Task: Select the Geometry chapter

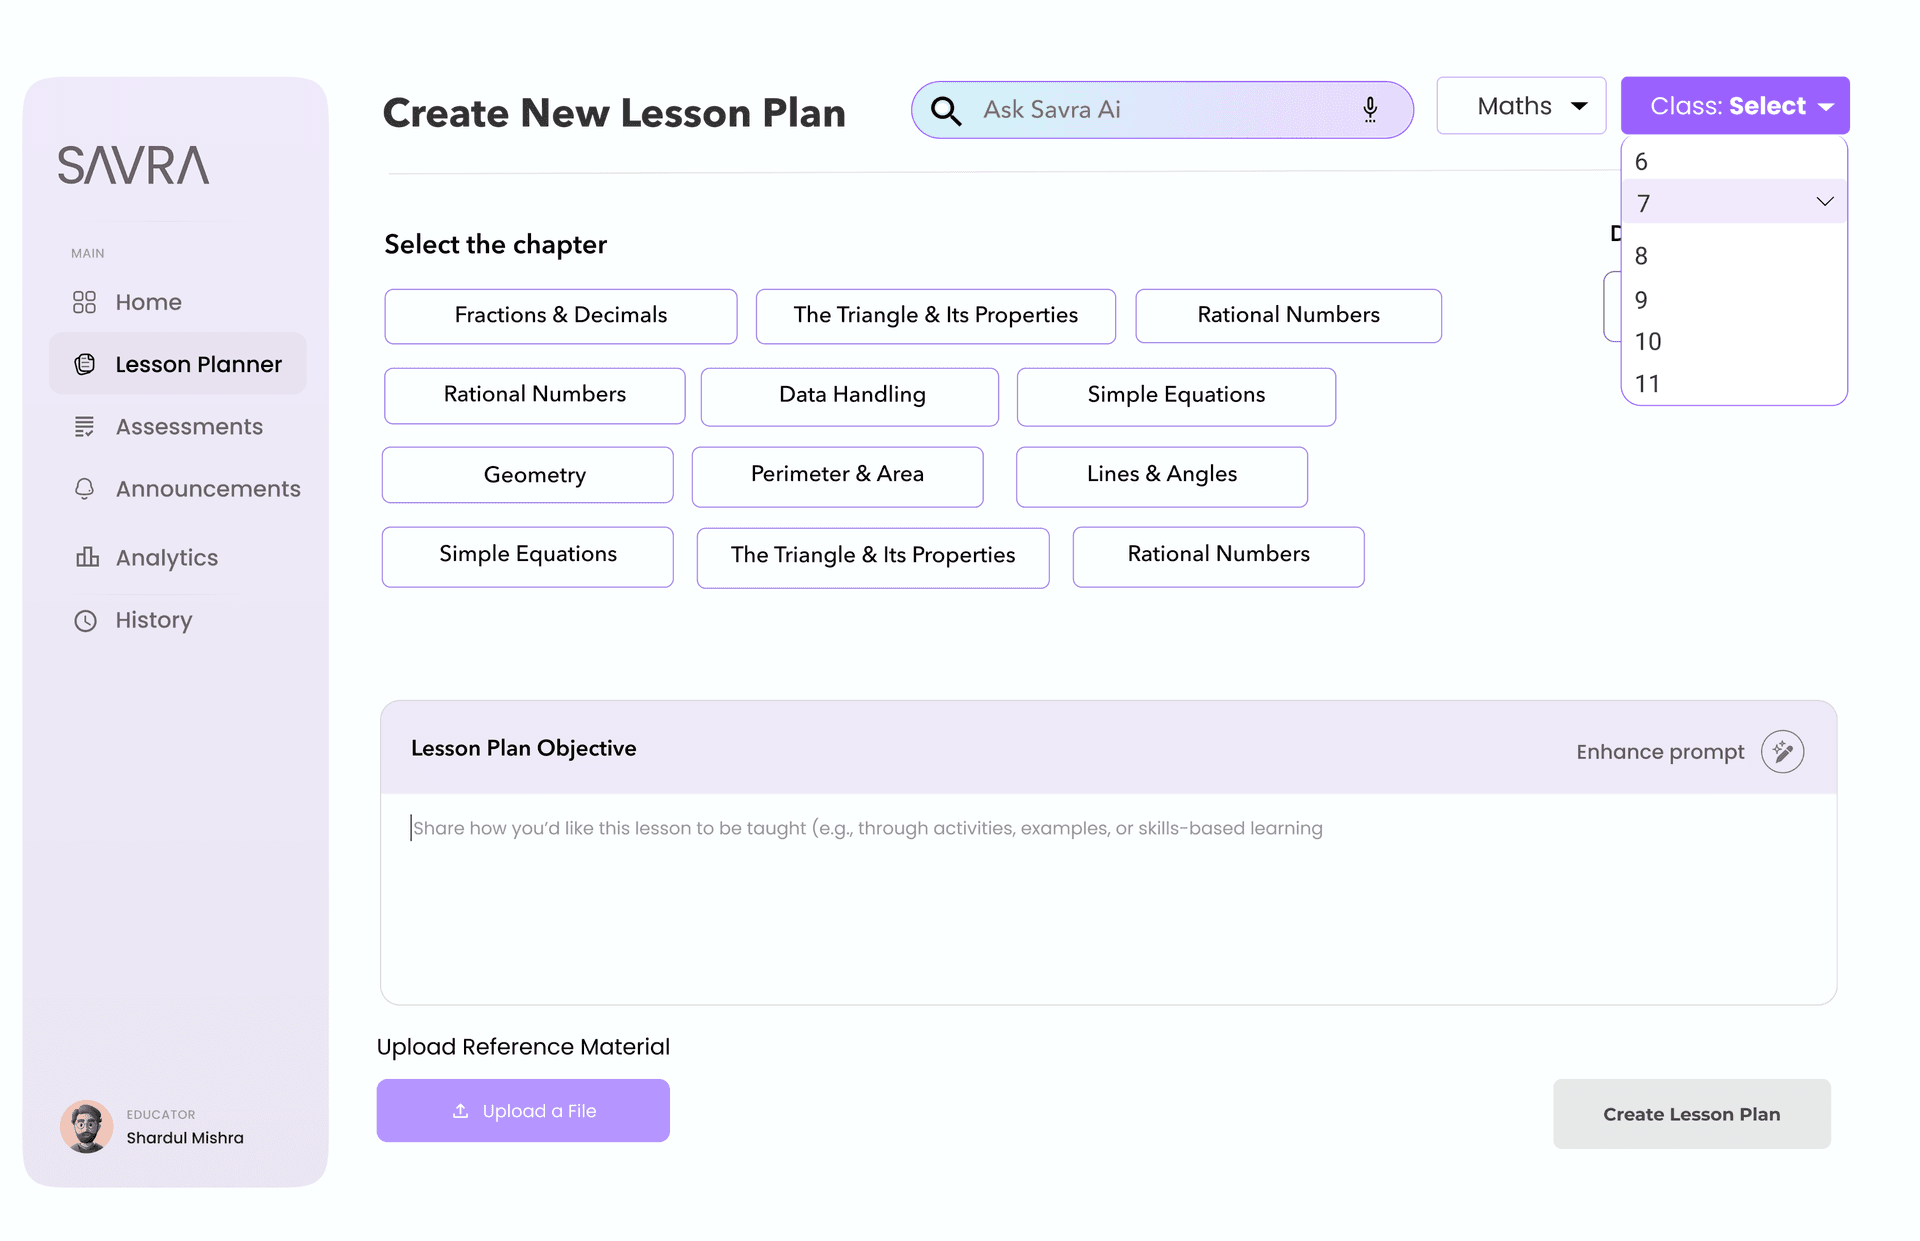Action: click(x=527, y=475)
